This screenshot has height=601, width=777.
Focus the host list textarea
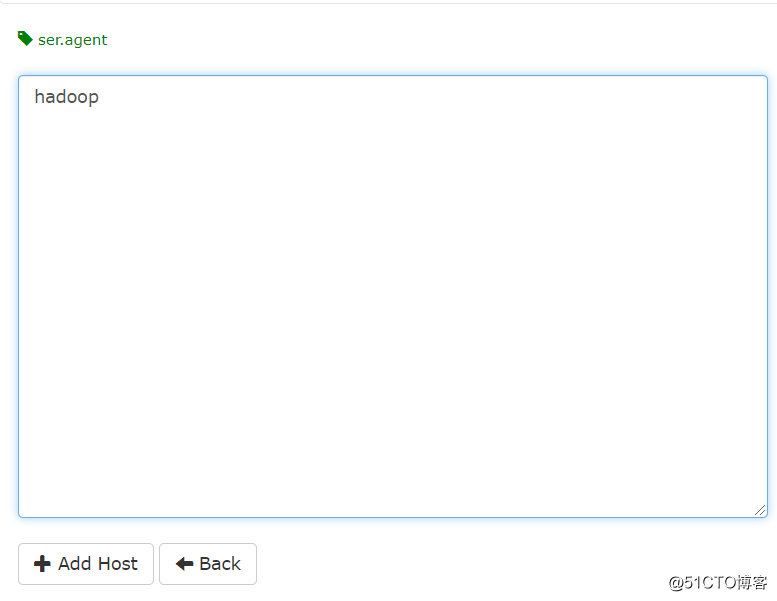[x=393, y=296]
